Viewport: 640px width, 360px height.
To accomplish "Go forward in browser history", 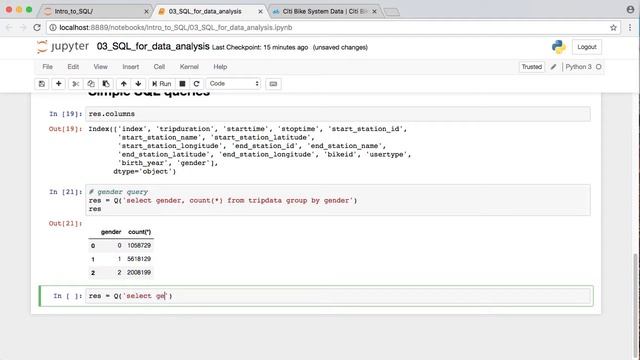I will (x=23, y=27).
